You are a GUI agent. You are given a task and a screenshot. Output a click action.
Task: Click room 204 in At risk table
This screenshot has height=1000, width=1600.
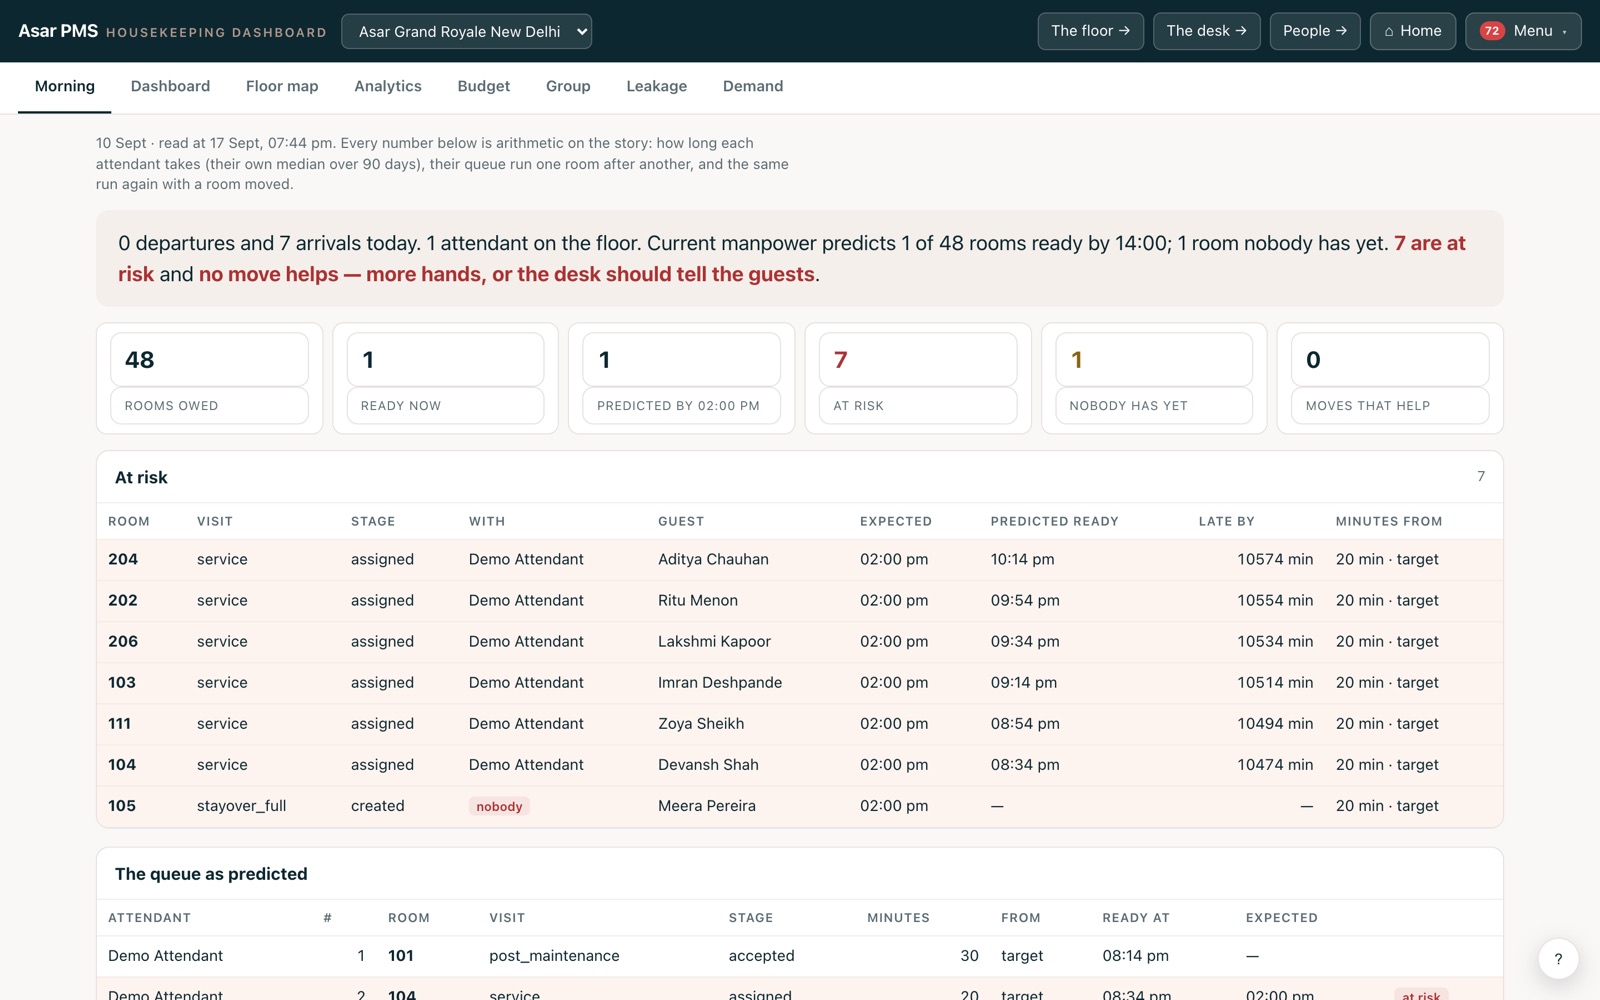123,559
